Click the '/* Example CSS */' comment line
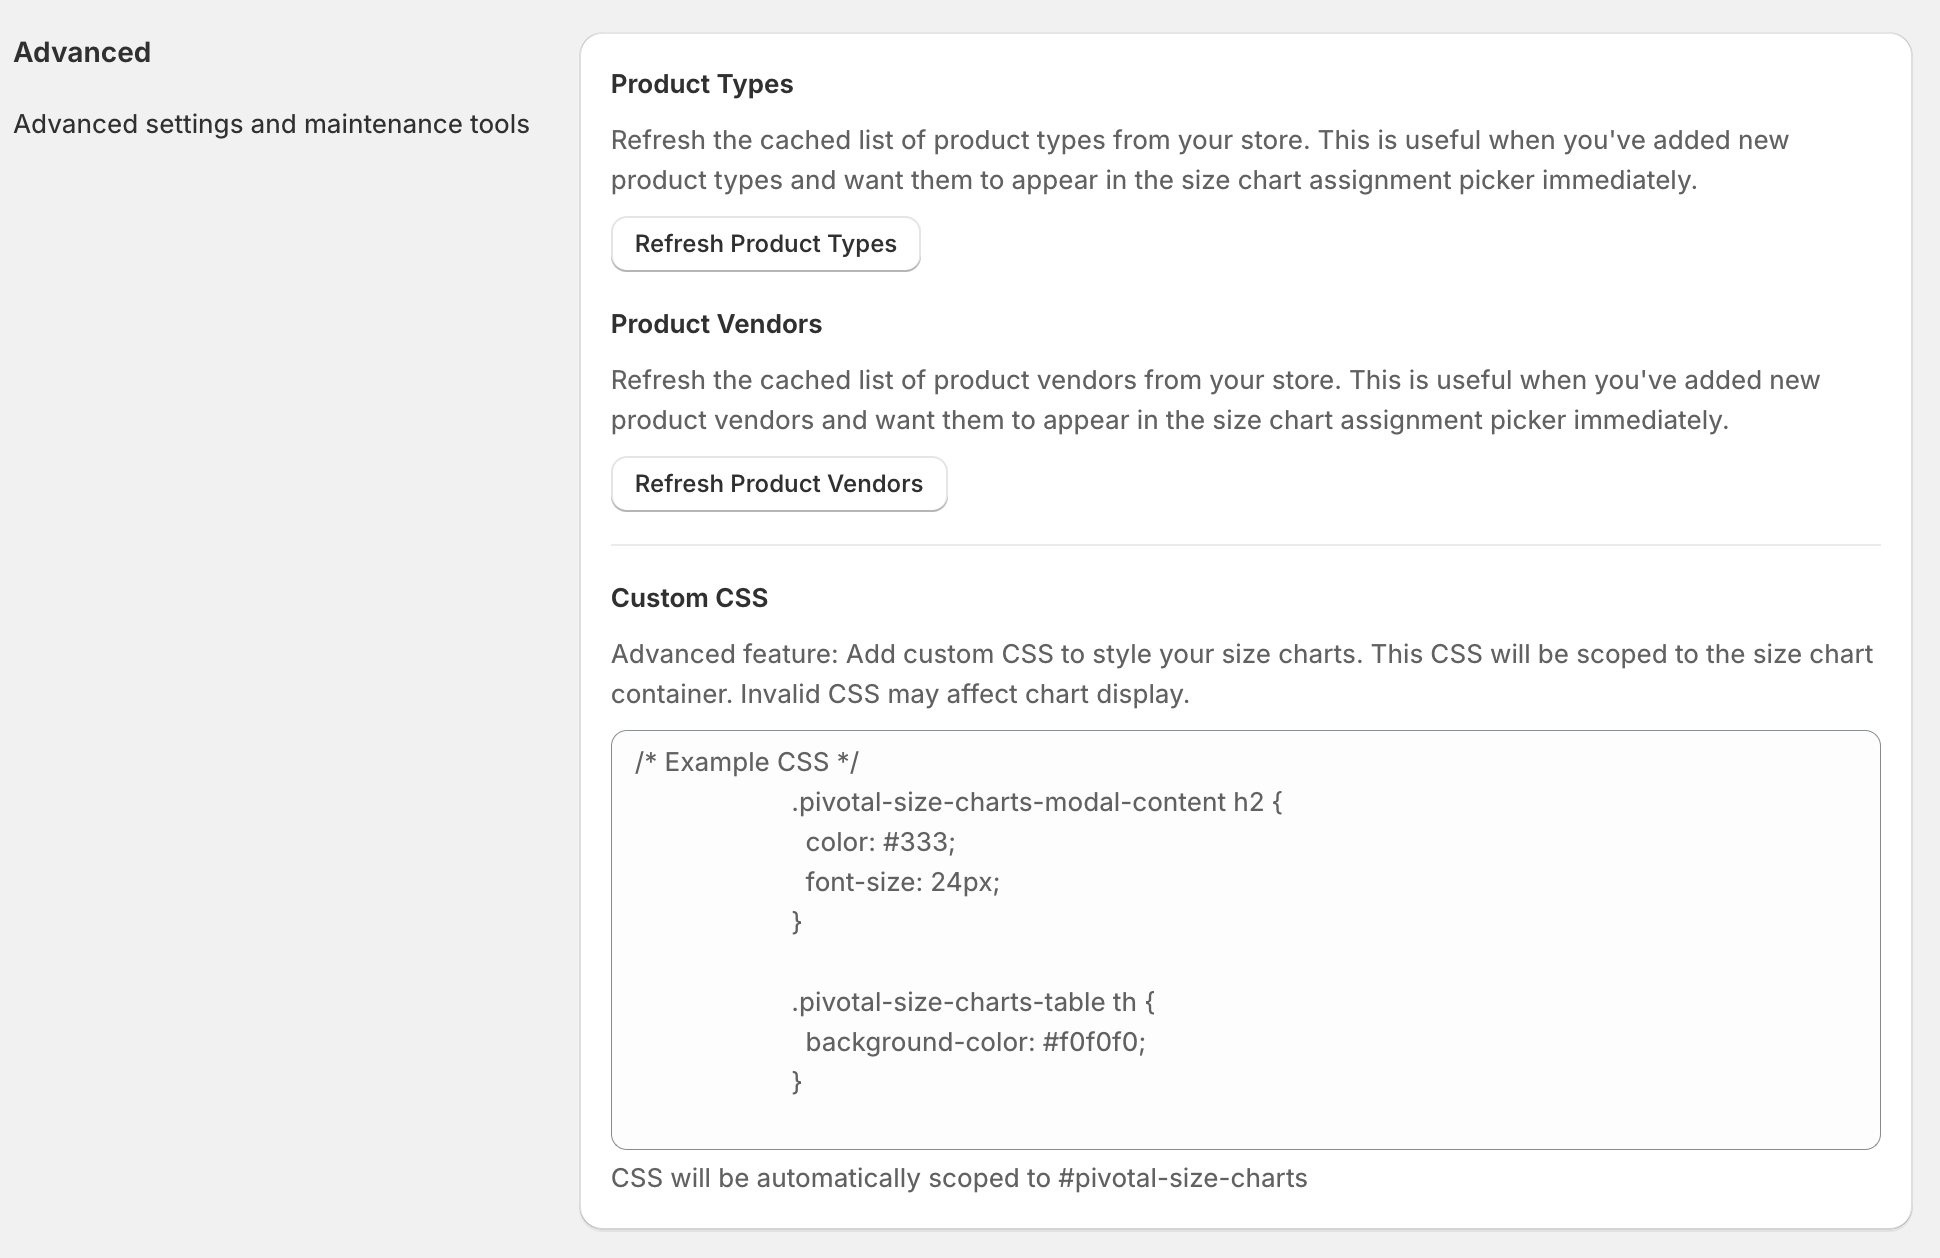This screenshot has width=1940, height=1258. (747, 762)
